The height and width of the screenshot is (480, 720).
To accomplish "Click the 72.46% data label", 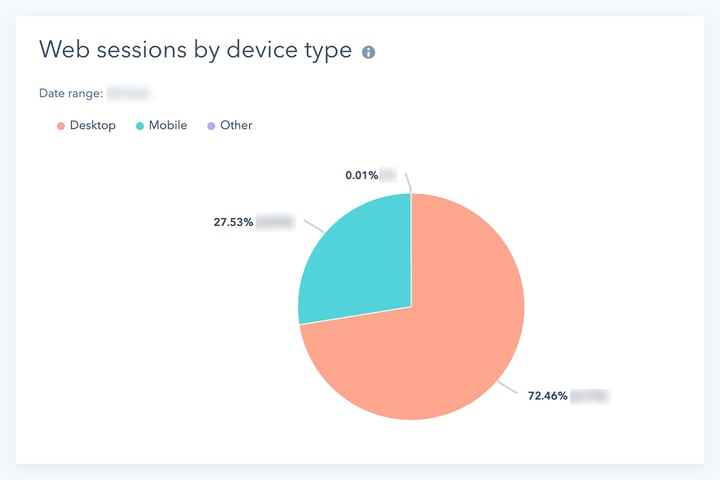I will coord(548,396).
